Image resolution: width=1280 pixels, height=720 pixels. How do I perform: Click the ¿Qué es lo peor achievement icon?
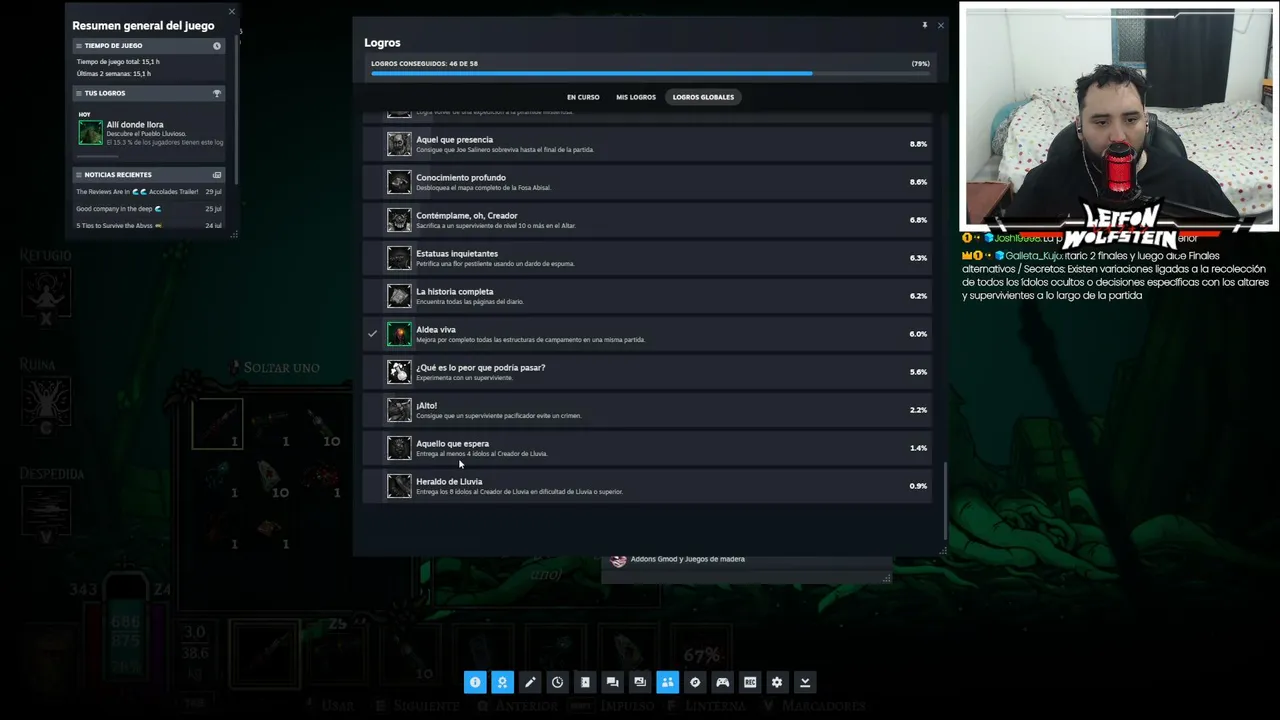click(399, 372)
